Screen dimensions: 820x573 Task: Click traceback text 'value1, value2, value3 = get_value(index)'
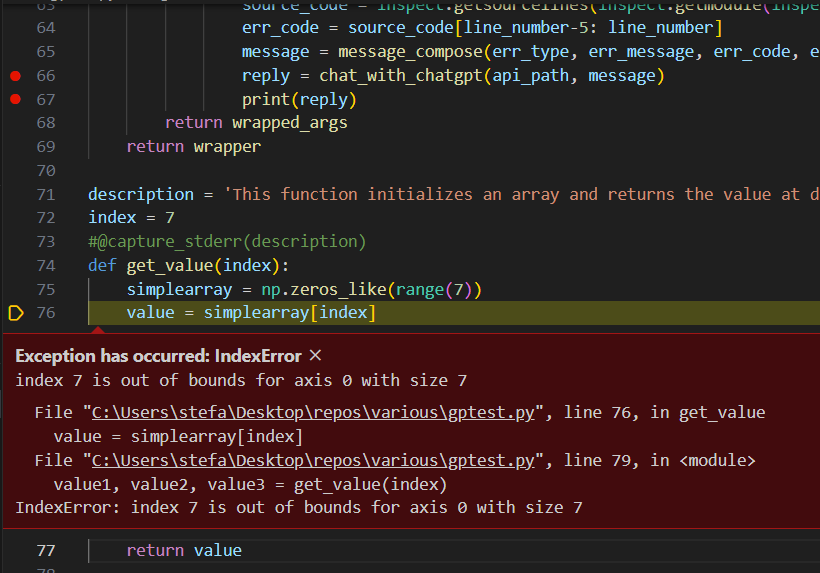point(250,485)
